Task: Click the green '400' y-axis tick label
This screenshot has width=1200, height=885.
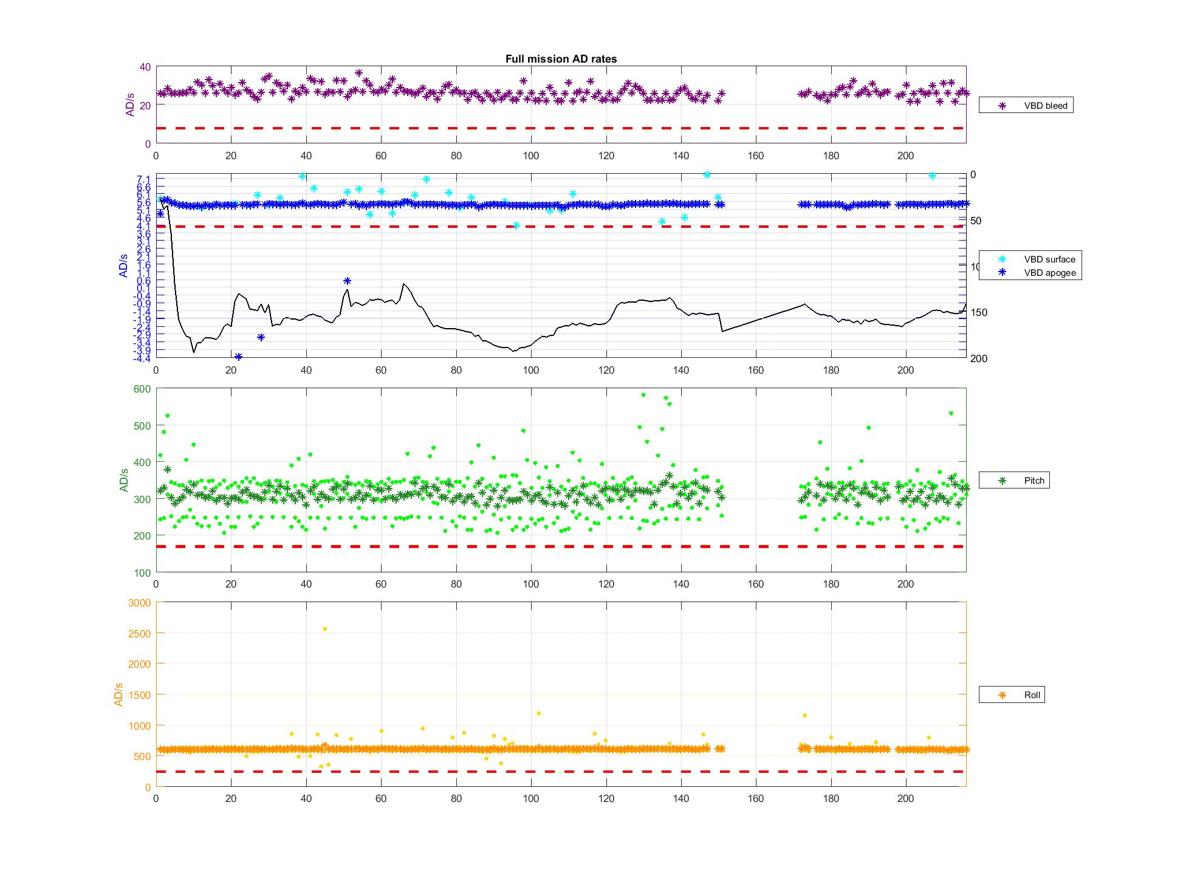Action: point(143,463)
